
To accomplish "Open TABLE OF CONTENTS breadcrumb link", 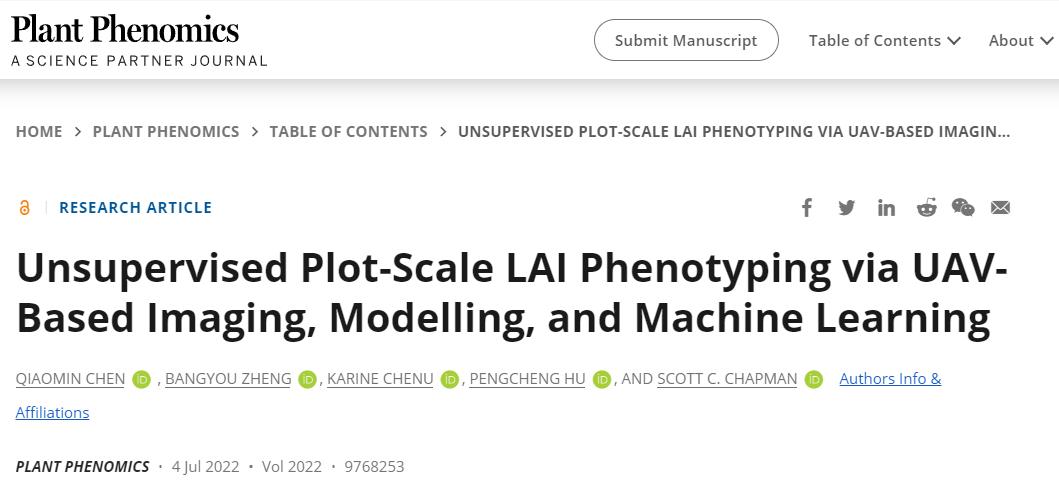I will [x=348, y=132].
